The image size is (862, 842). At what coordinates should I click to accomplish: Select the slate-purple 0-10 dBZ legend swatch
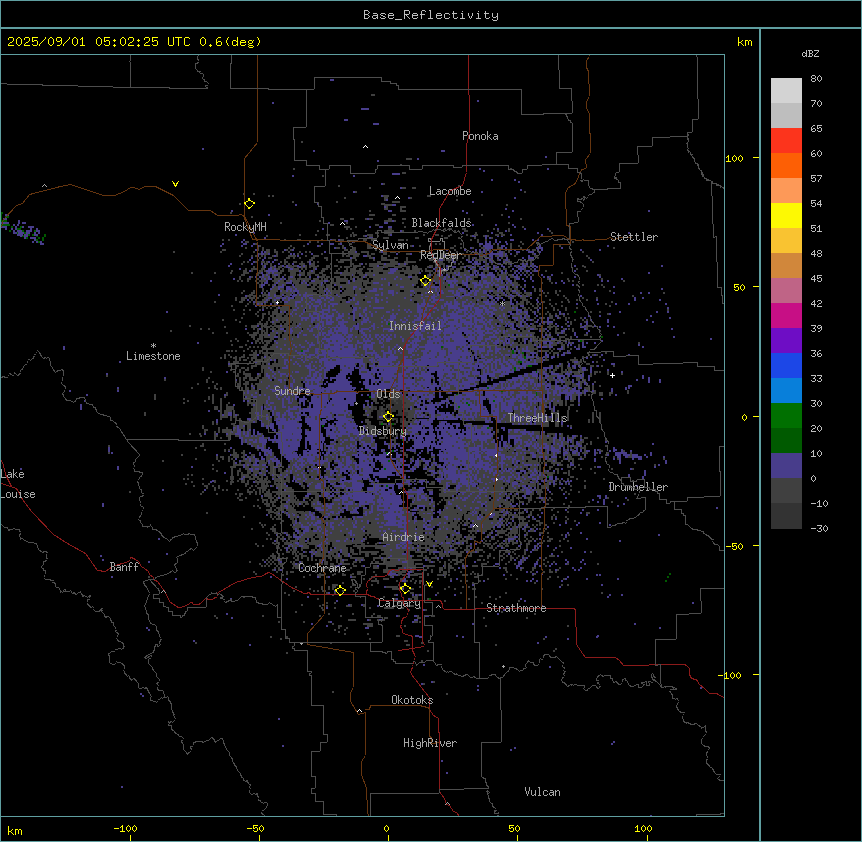point(786,466)
